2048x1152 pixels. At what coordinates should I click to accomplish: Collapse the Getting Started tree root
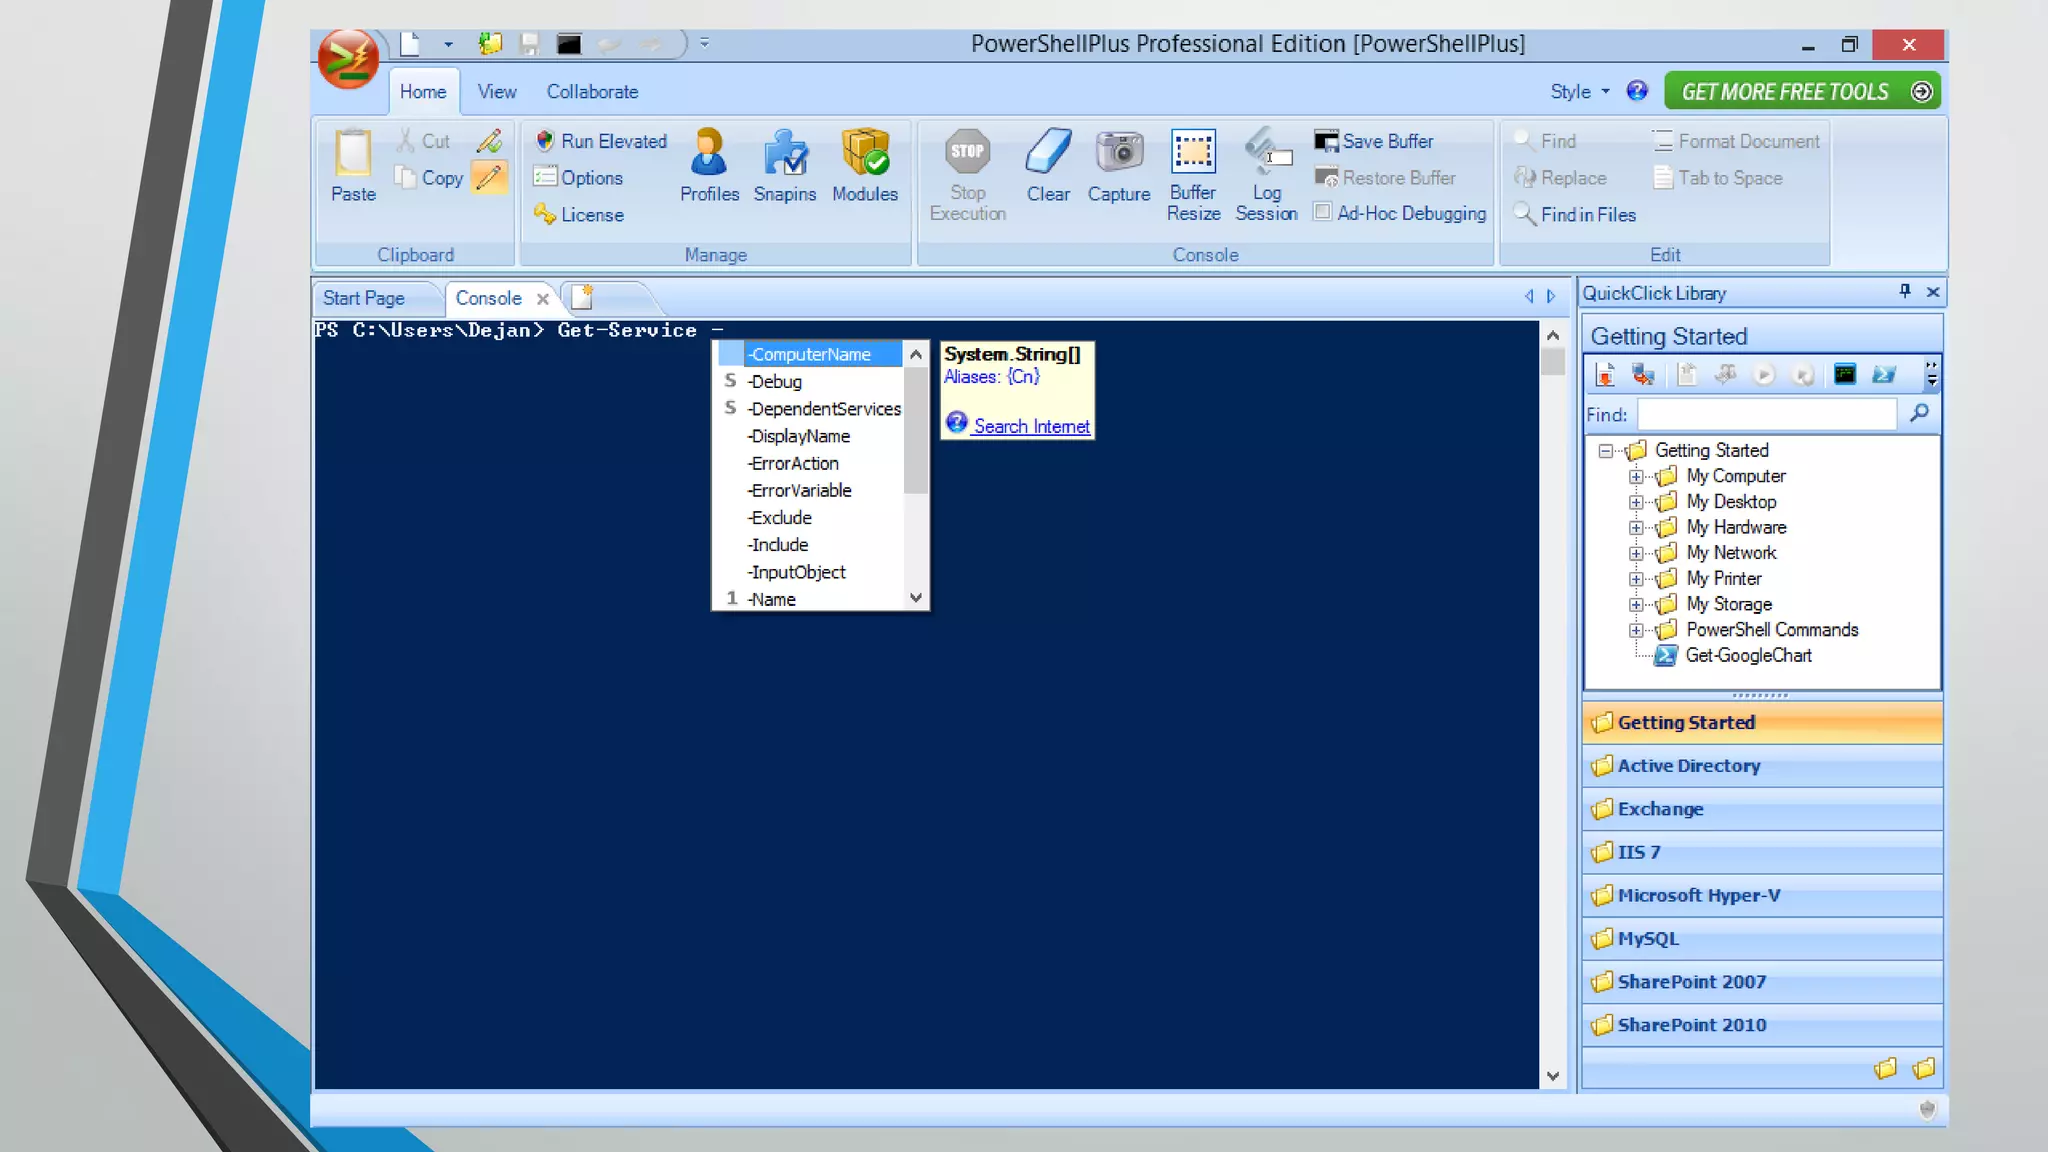coord(1605,451)
